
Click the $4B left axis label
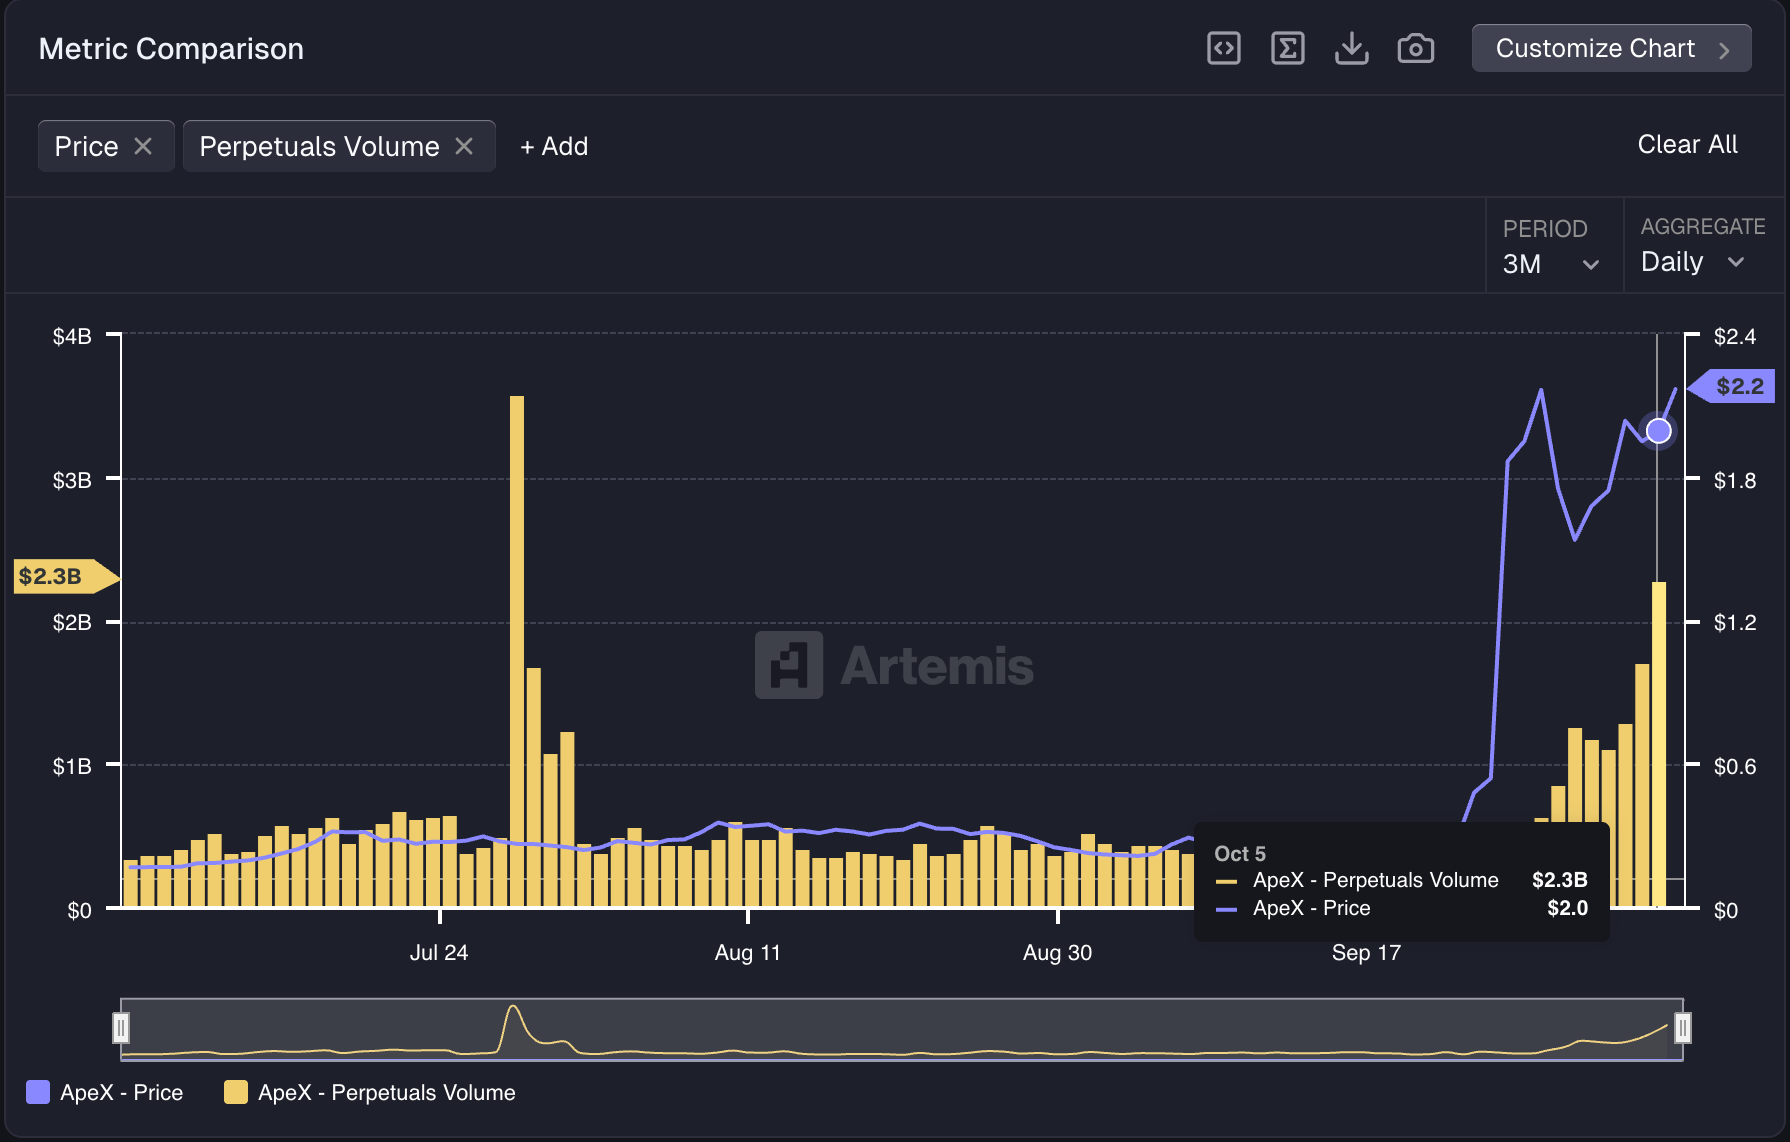pos(72,336)
